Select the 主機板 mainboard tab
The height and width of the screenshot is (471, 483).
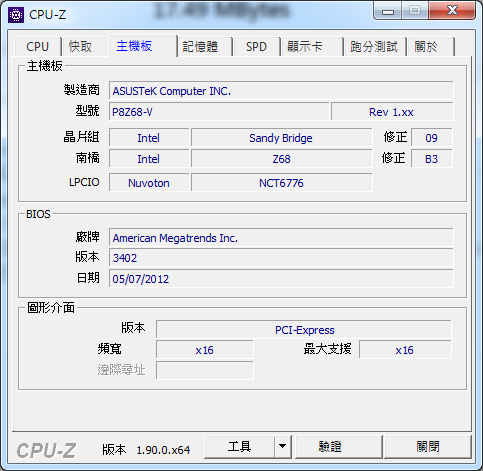click(x=142, y=46)
